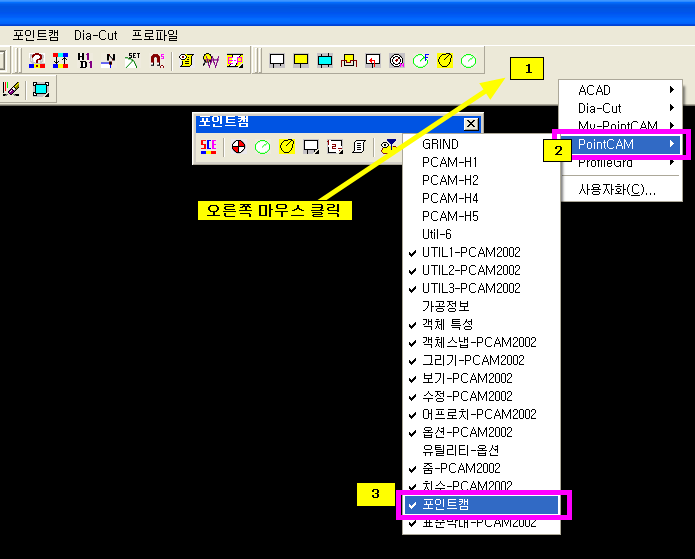Click the concentric spiral circles icon

coord(397,60)
